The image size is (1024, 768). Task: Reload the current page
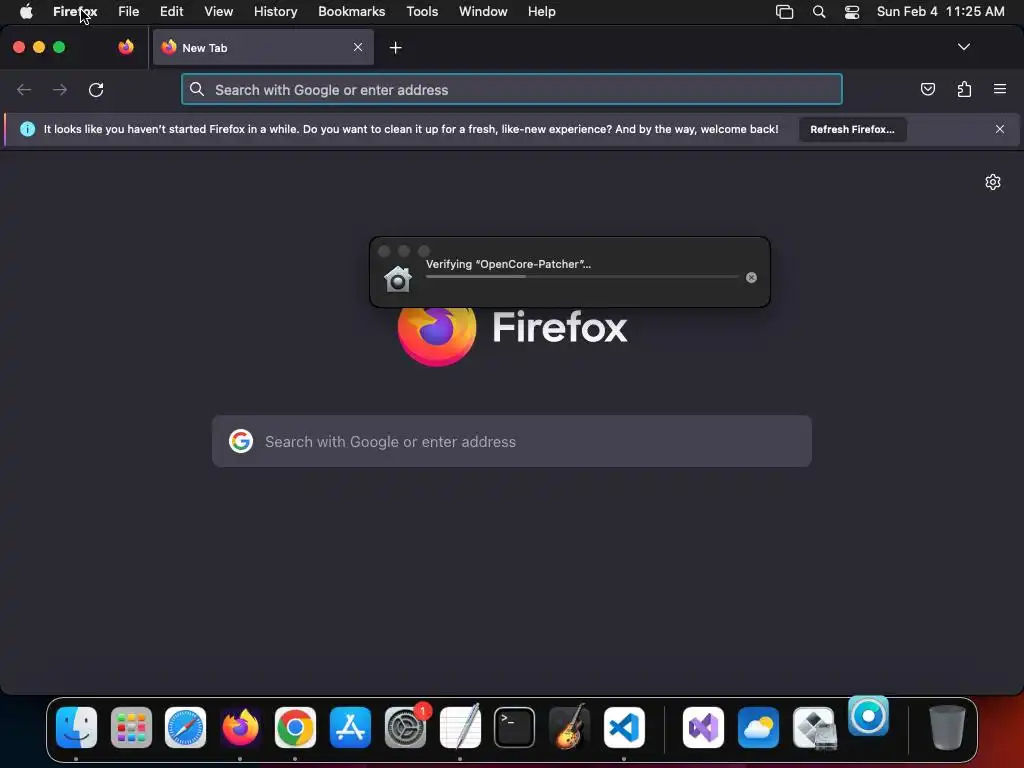pos(96,89)
